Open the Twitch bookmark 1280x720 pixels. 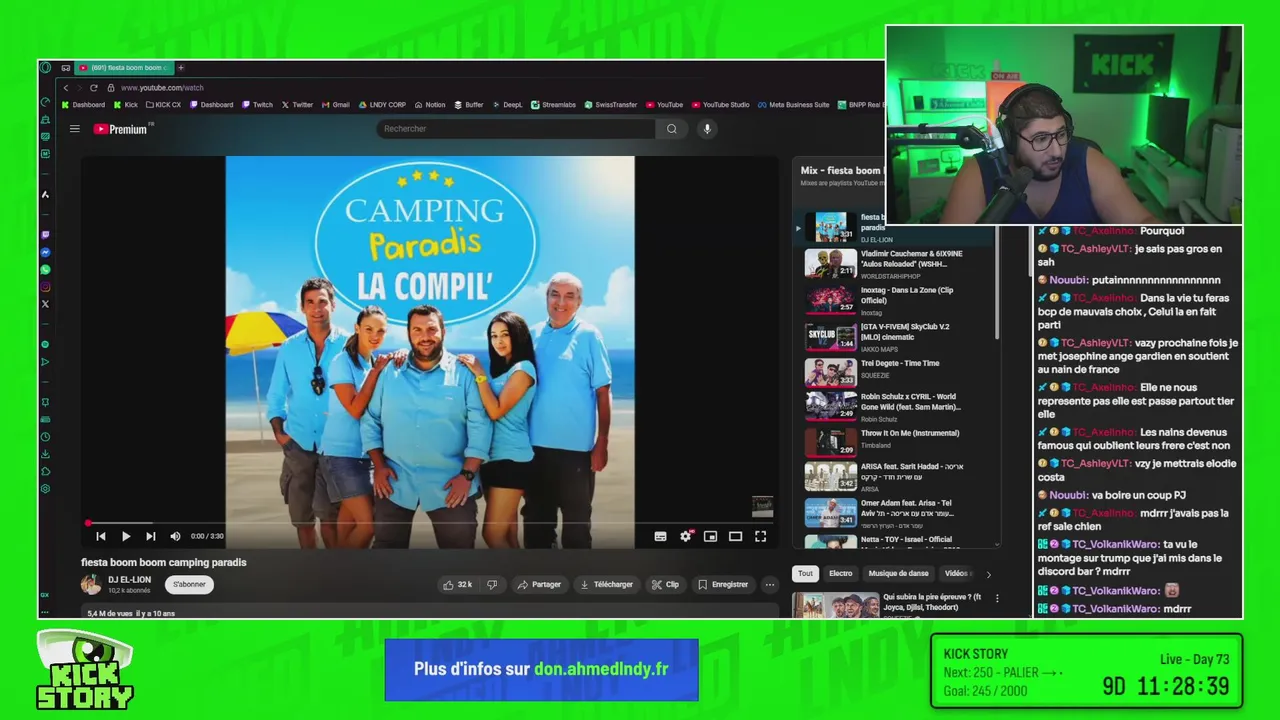pos(257,105)
